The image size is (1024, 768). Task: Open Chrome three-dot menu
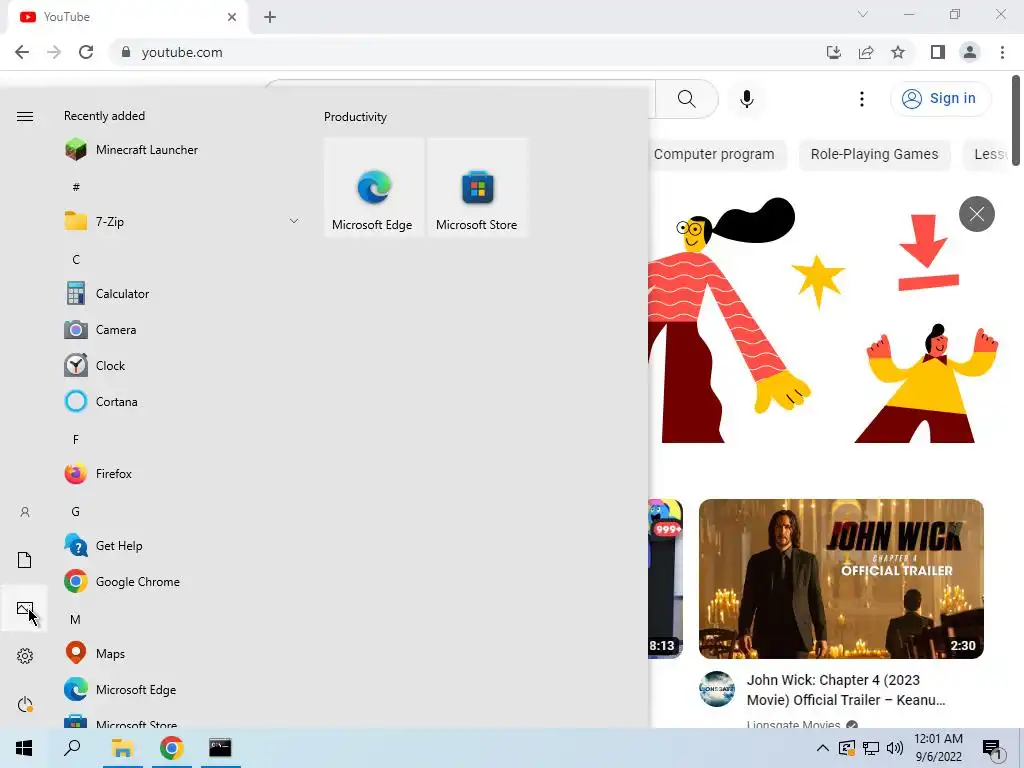coord(1002,52)
